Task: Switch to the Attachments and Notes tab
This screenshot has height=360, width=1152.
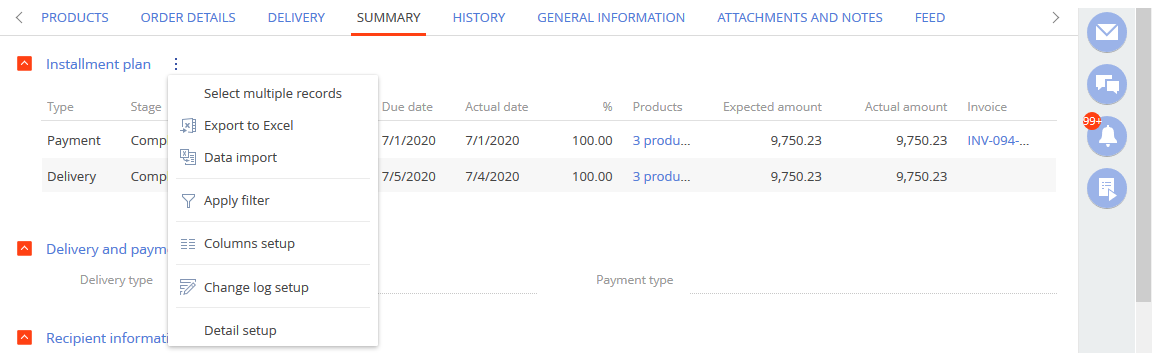Action: click(x=800, y=18)
